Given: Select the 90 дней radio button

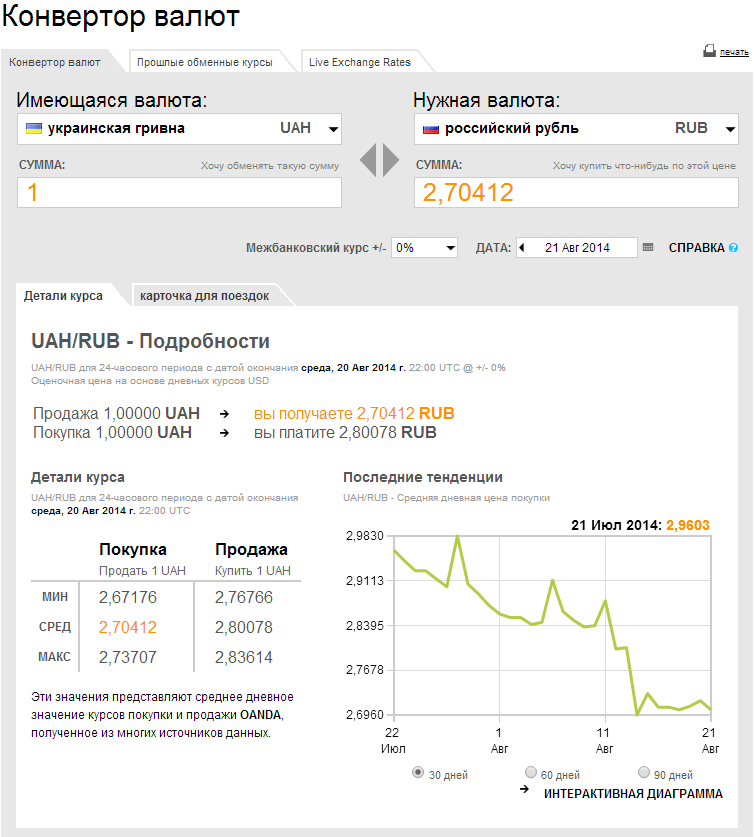Looking at the screenshot, I should pos(644,772).
